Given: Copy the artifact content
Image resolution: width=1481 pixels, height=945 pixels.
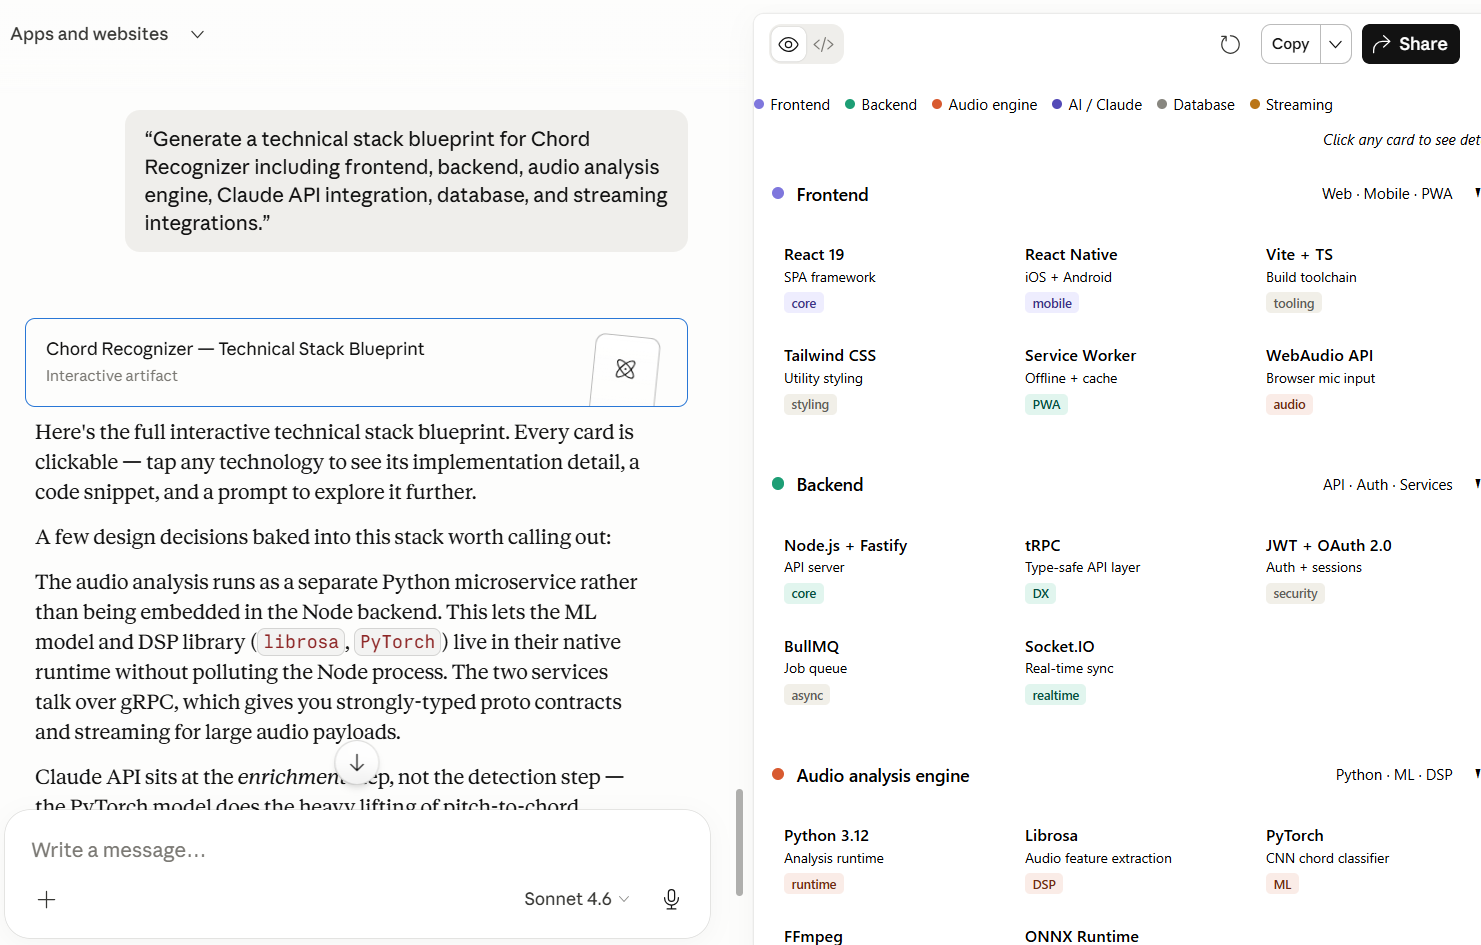Looking at the screenshot, I should click(1290, 44).
